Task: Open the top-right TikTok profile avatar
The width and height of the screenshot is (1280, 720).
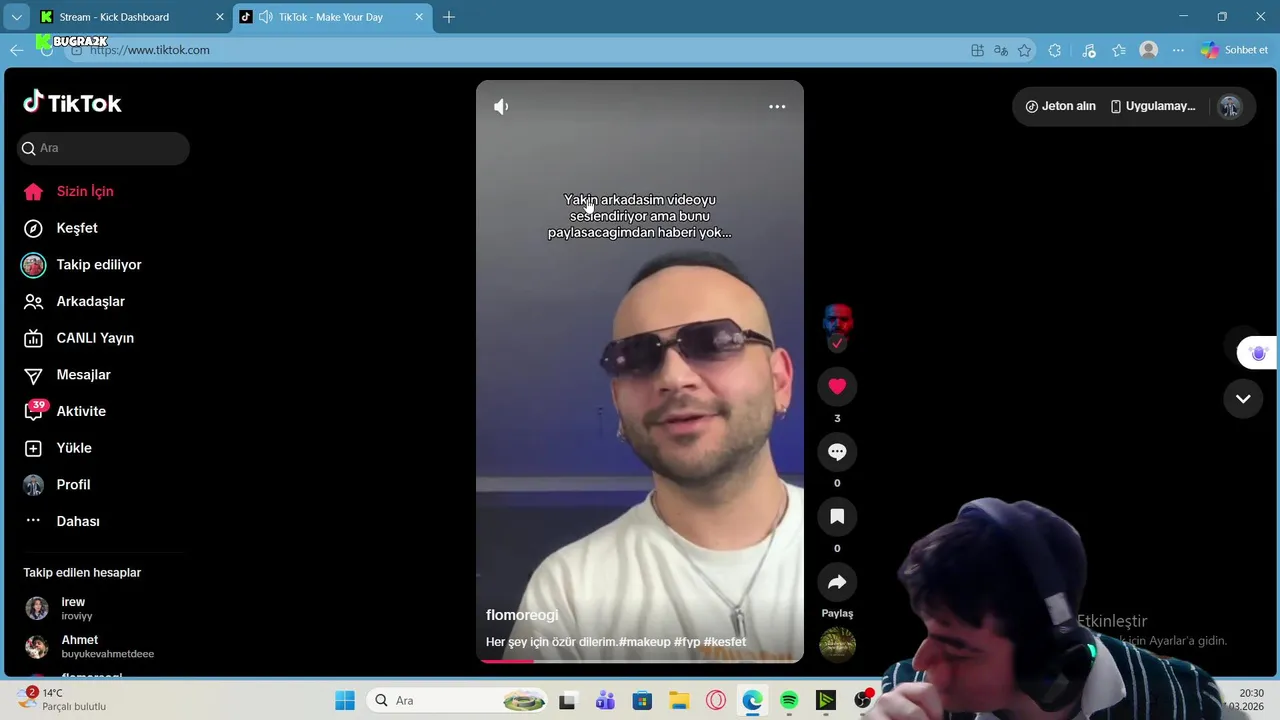Action: (x=1229, y=107)
